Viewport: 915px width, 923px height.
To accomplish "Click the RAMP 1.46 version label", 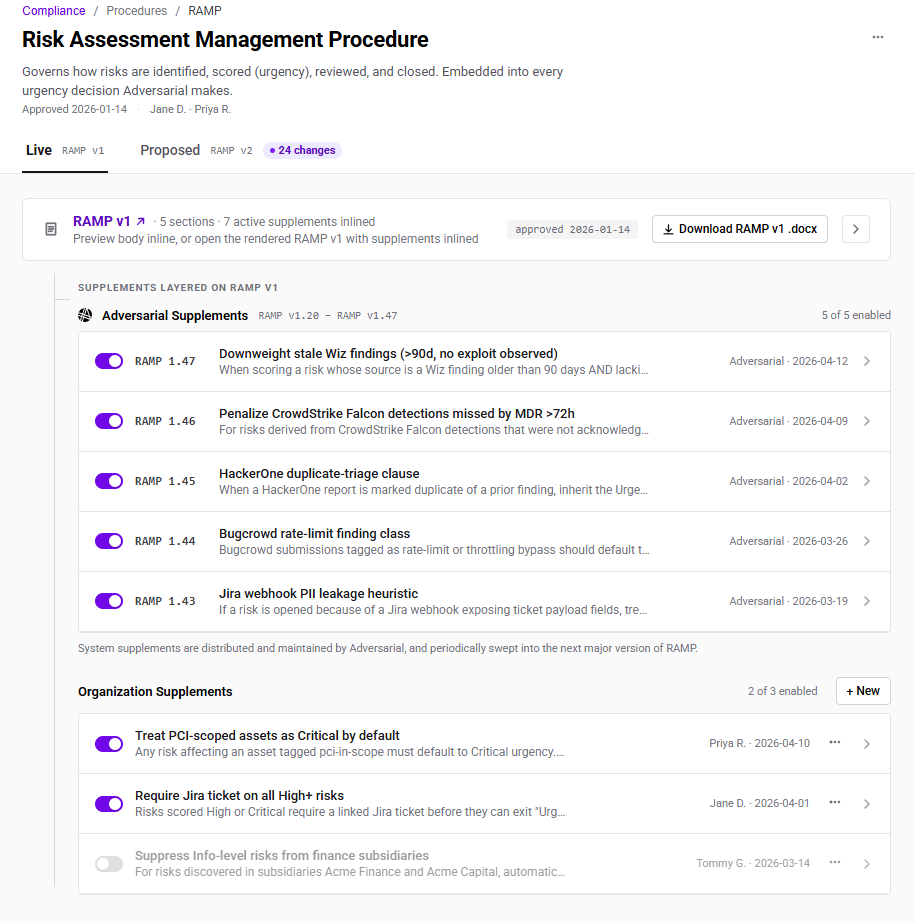I will click(165, 421).
